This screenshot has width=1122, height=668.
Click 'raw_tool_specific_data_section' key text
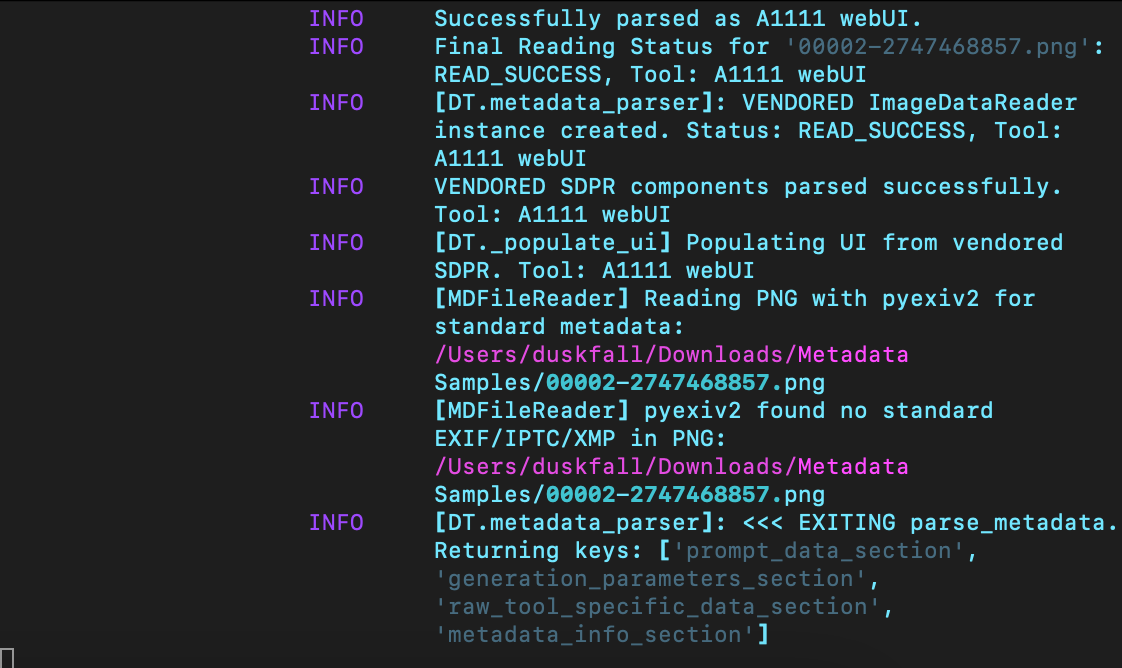pyautogui.click(x=657, y=607)
